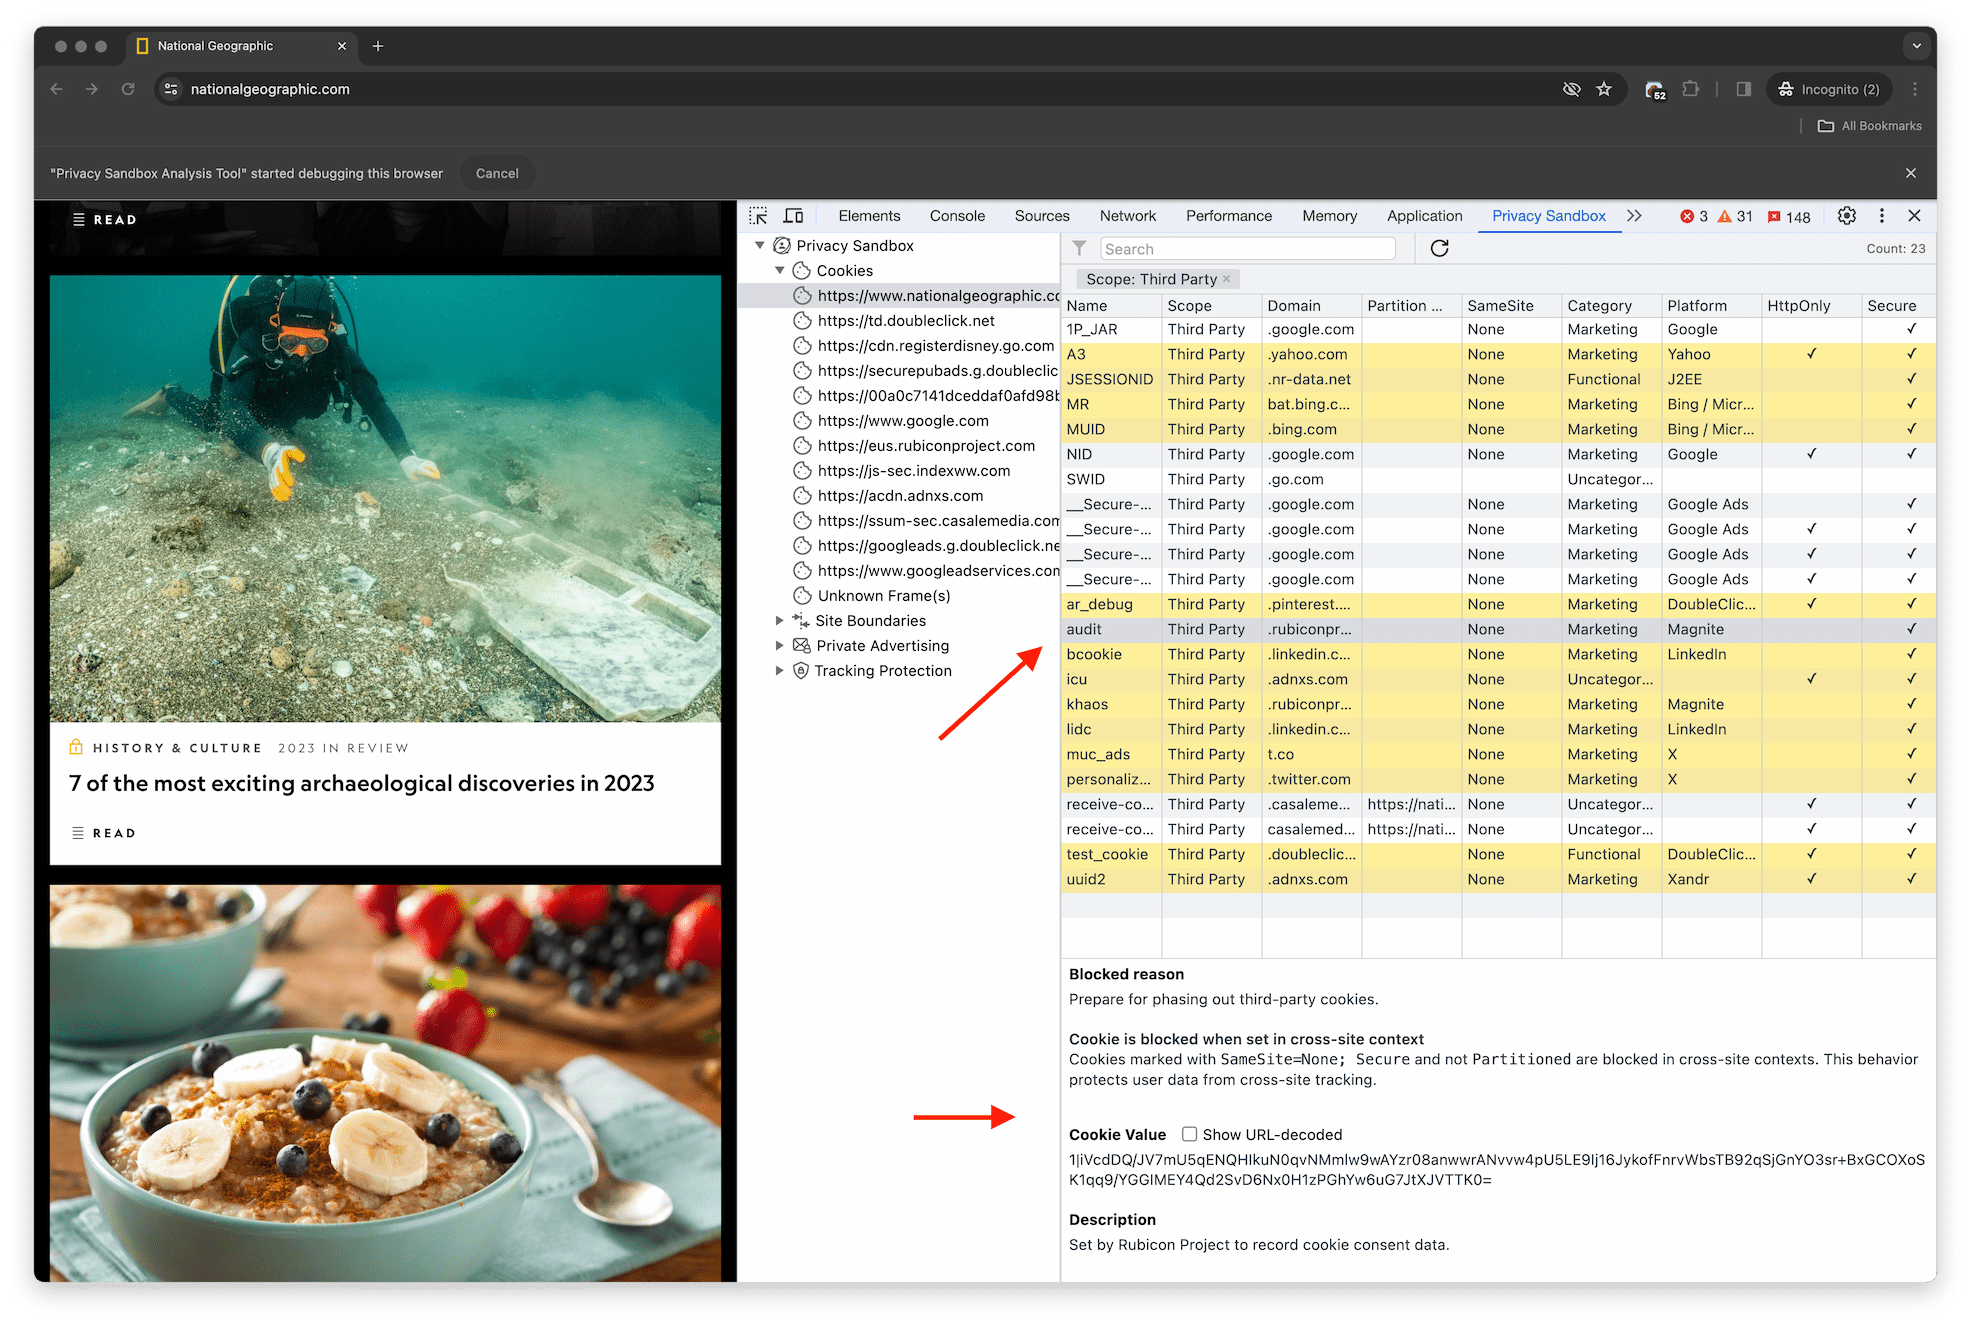
Task: Click the DevTools settings gear icon
Action: [x=1847, y=217]
